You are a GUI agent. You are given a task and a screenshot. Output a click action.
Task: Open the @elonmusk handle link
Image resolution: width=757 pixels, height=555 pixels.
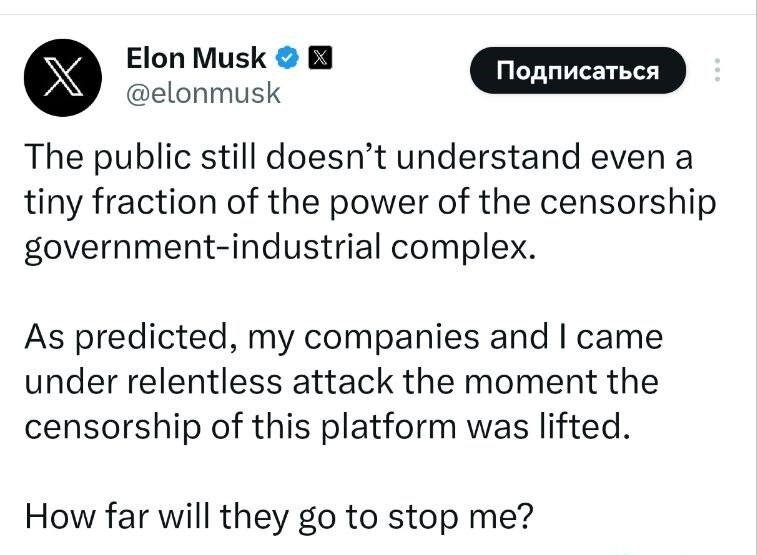(x=203, y=93)
